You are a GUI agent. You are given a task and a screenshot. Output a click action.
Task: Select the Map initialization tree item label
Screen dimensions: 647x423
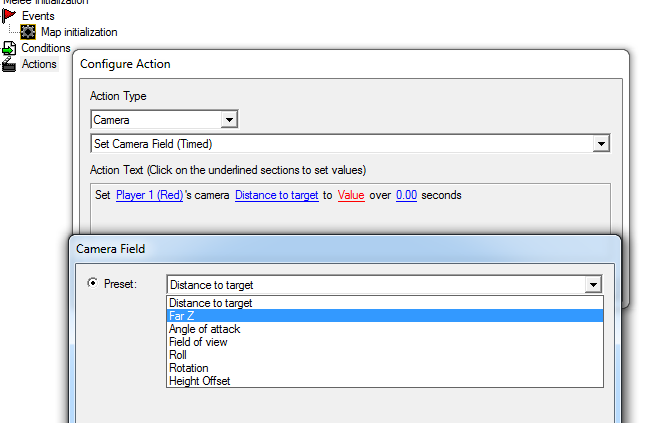point(79,32)
